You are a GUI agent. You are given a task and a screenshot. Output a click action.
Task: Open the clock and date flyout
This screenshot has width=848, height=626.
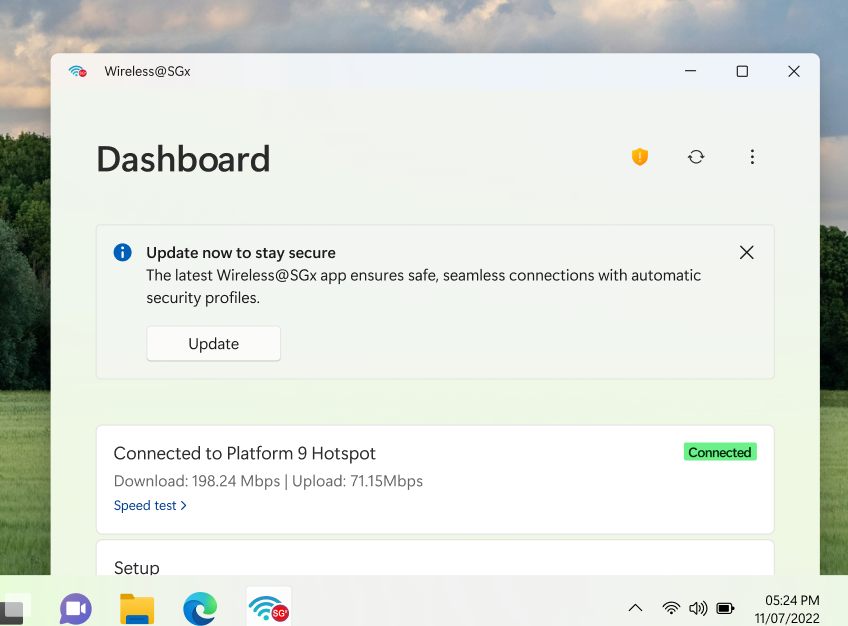point(787,609)
